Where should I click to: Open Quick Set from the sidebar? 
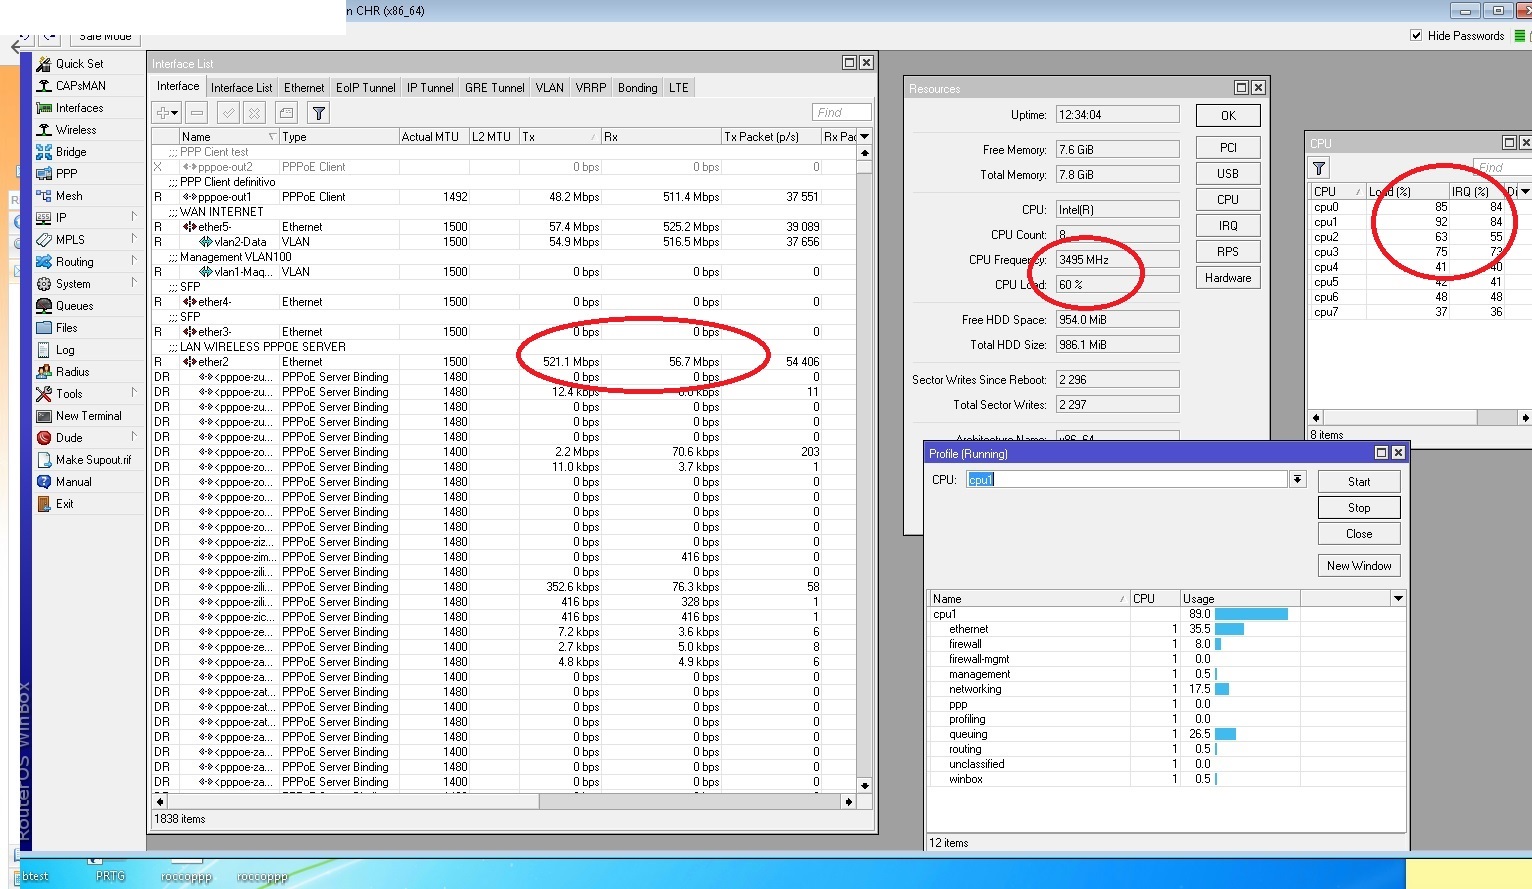coord(78,64)
